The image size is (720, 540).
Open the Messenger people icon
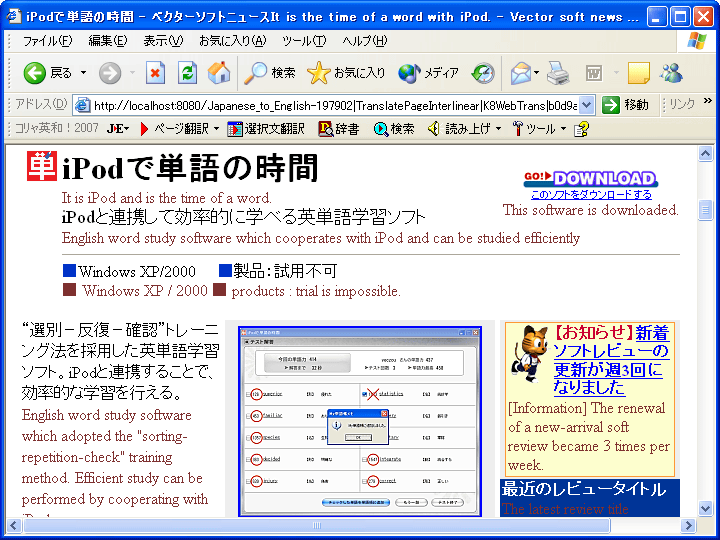click(x=671, y=73)
